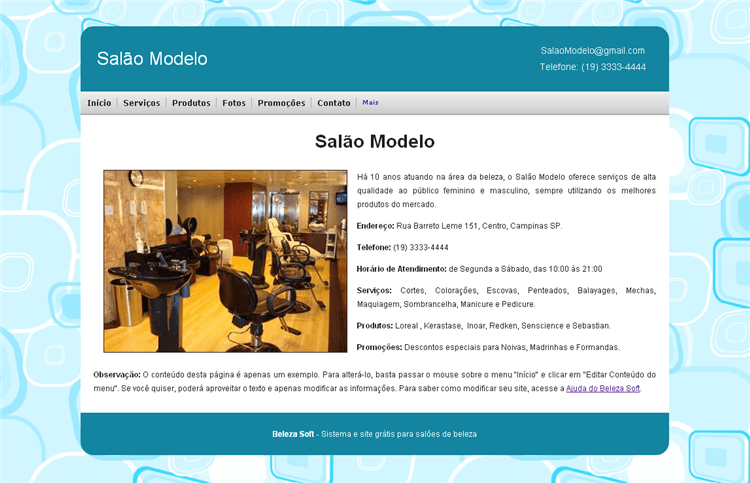Screen dimensions: 750x483
Task: Click the Salão Modelo header logo text
Action: tap(152, 59)
